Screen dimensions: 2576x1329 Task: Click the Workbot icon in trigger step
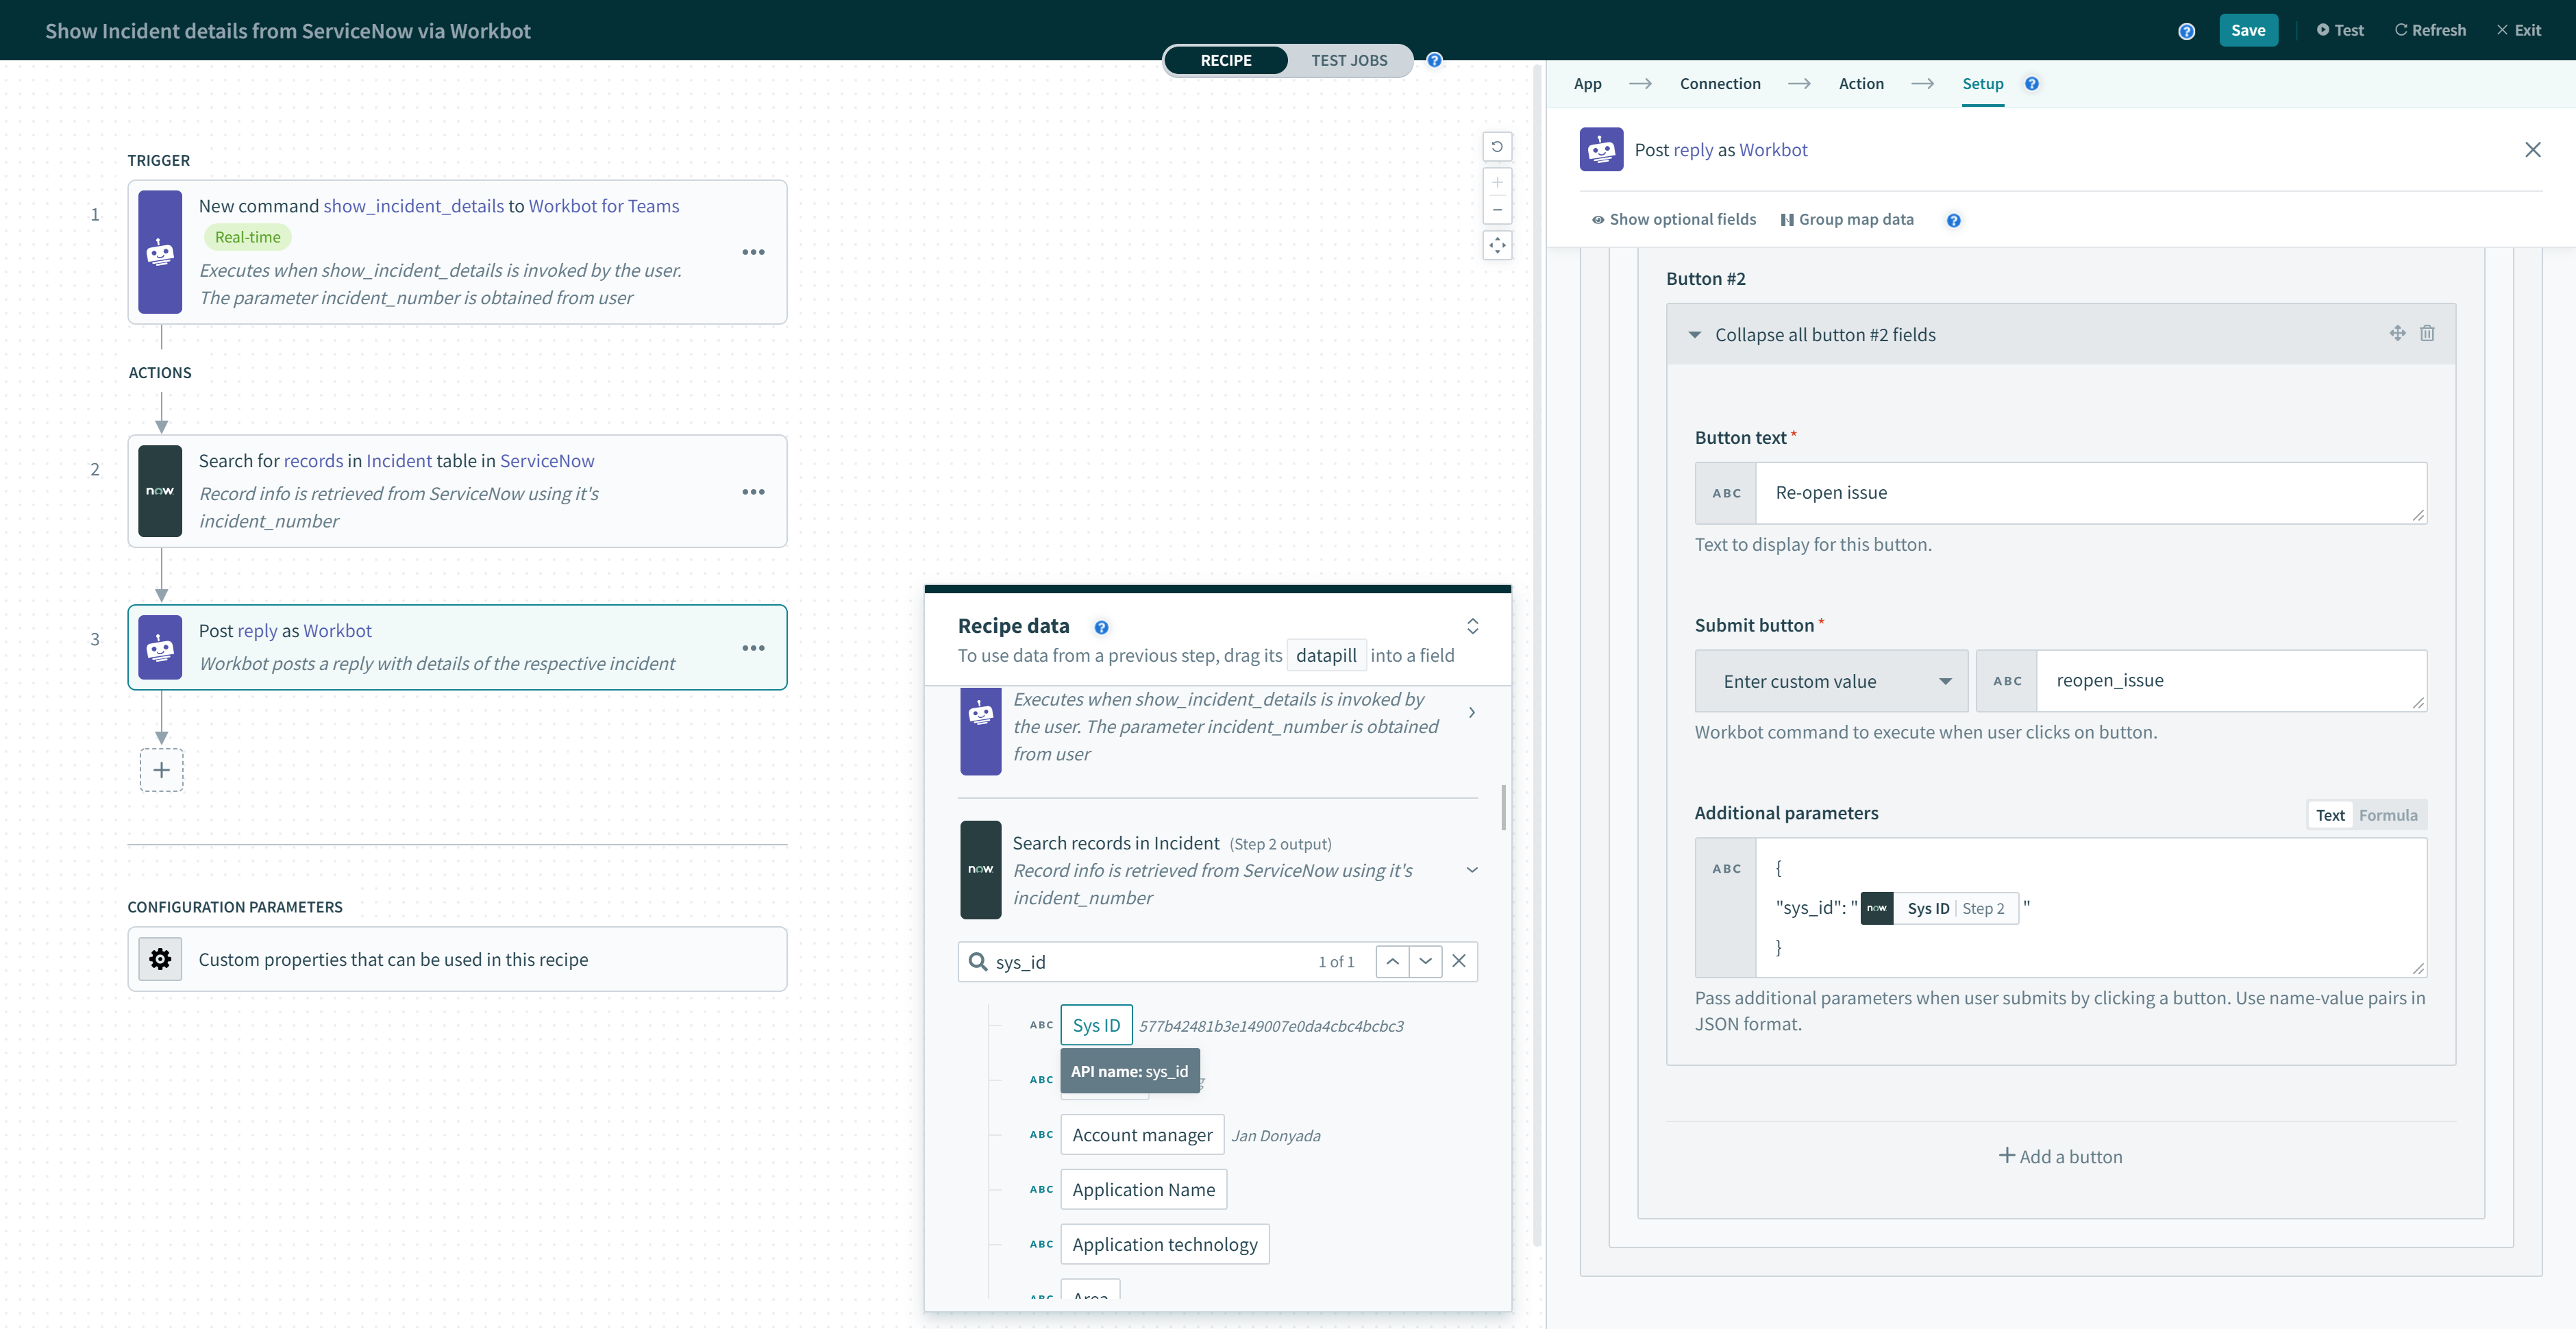point(161,251)
